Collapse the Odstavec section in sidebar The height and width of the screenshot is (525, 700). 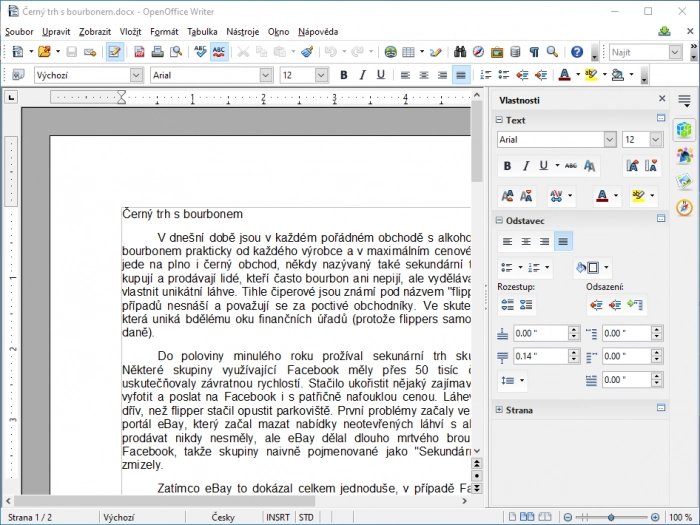coord(499,220)
